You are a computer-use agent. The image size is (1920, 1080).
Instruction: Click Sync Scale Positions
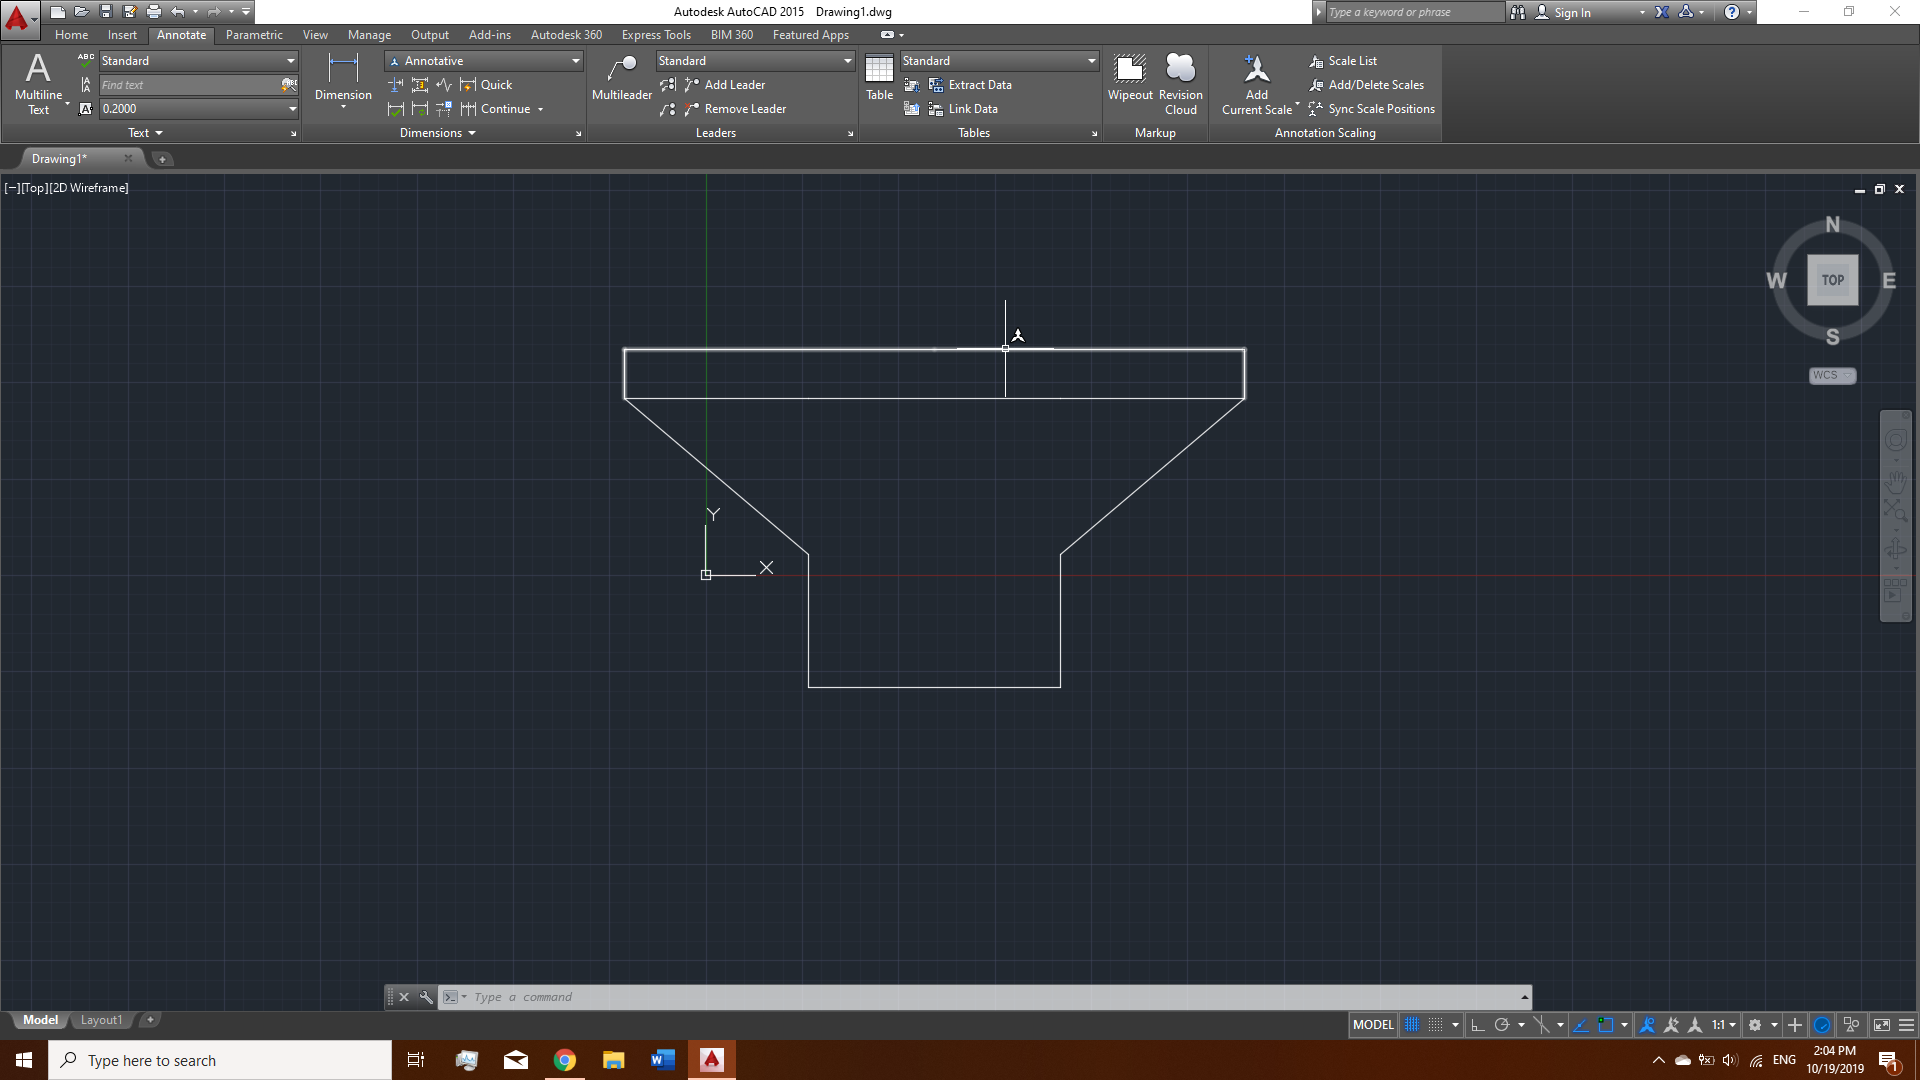[x=1380, y=109]
